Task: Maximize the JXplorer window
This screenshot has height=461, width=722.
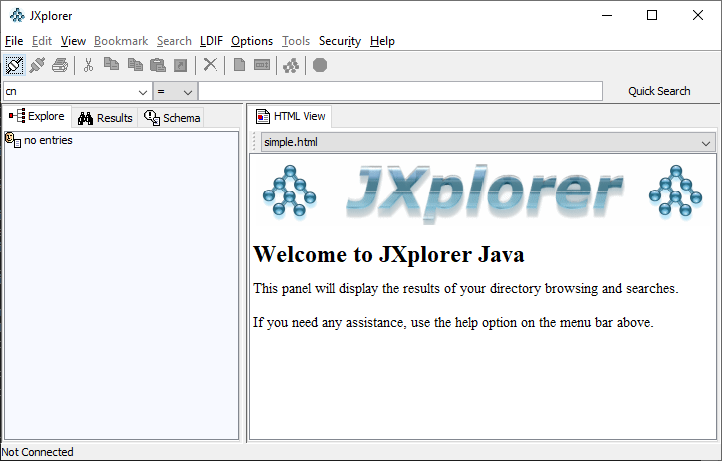Action: 652,15
